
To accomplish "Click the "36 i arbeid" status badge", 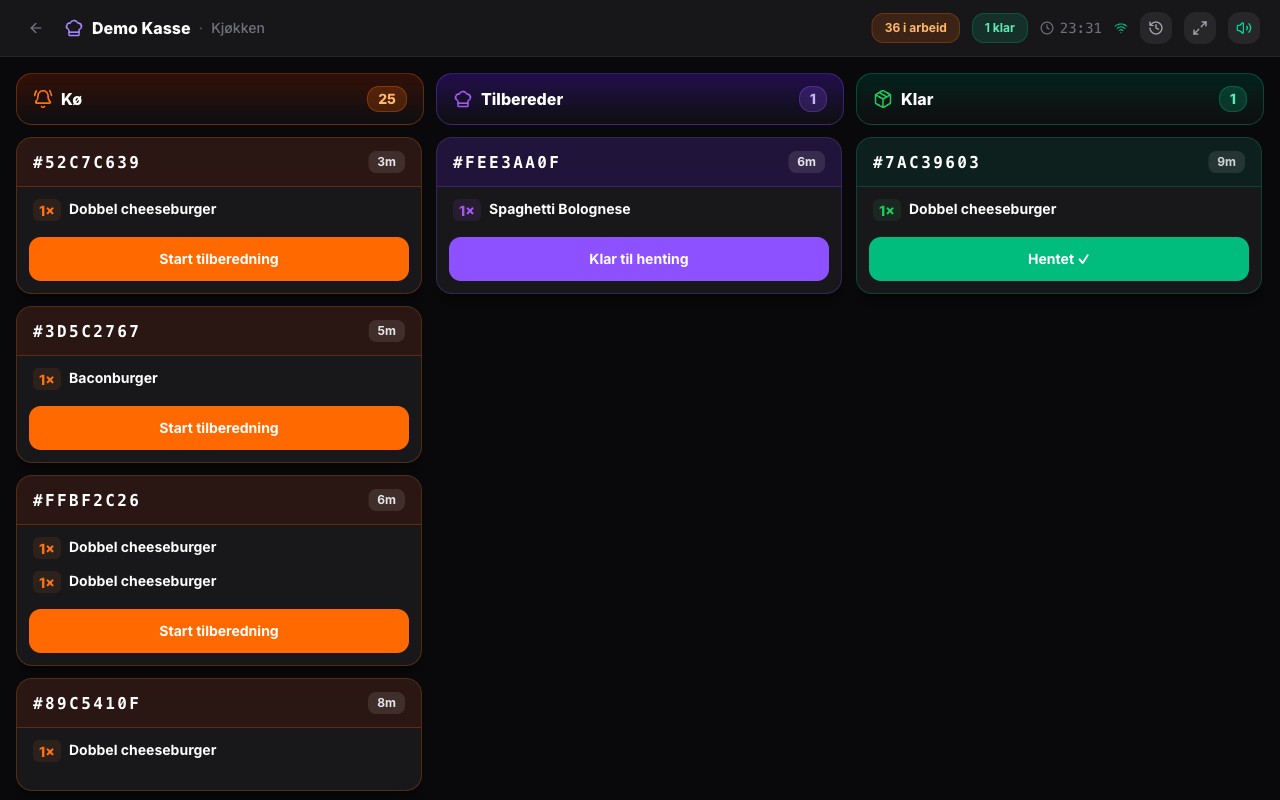I will 916,28.
